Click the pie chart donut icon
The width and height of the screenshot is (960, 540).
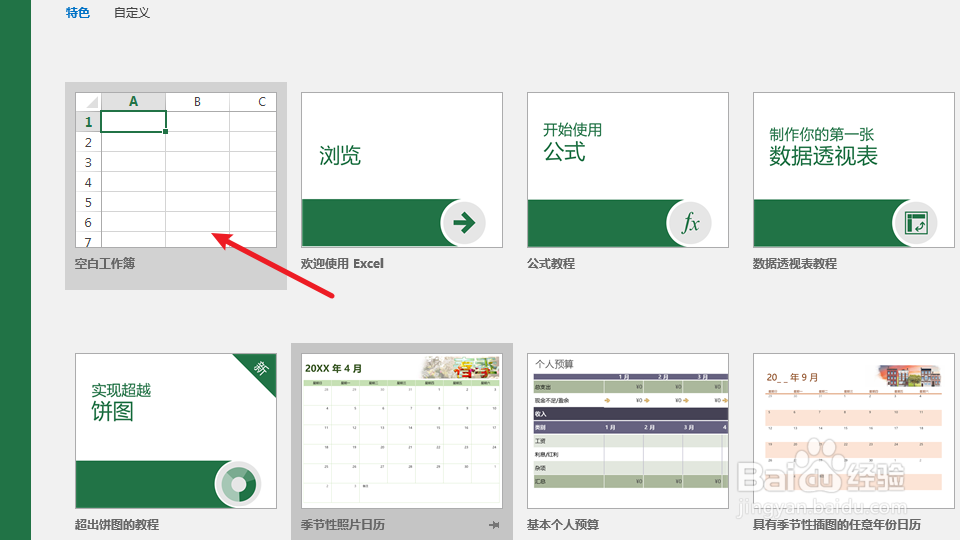pos(238,484)
